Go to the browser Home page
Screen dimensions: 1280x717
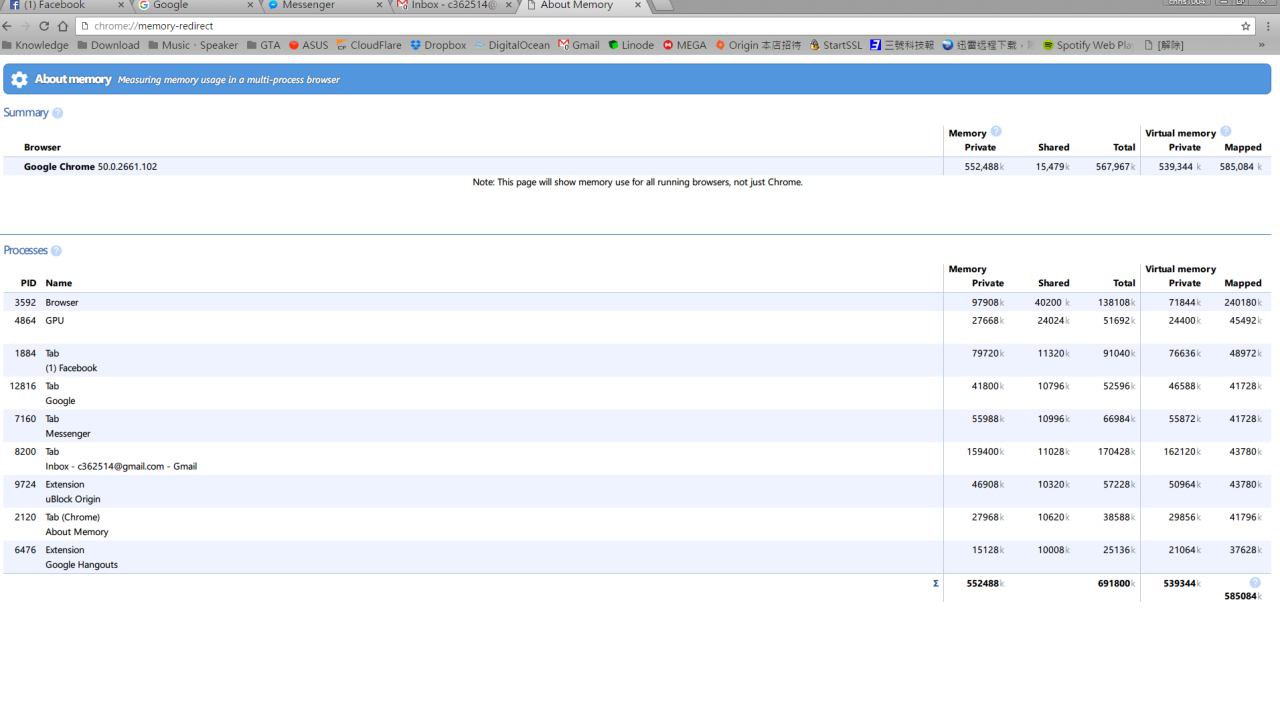pyautogui.click(x=62, y=26)
